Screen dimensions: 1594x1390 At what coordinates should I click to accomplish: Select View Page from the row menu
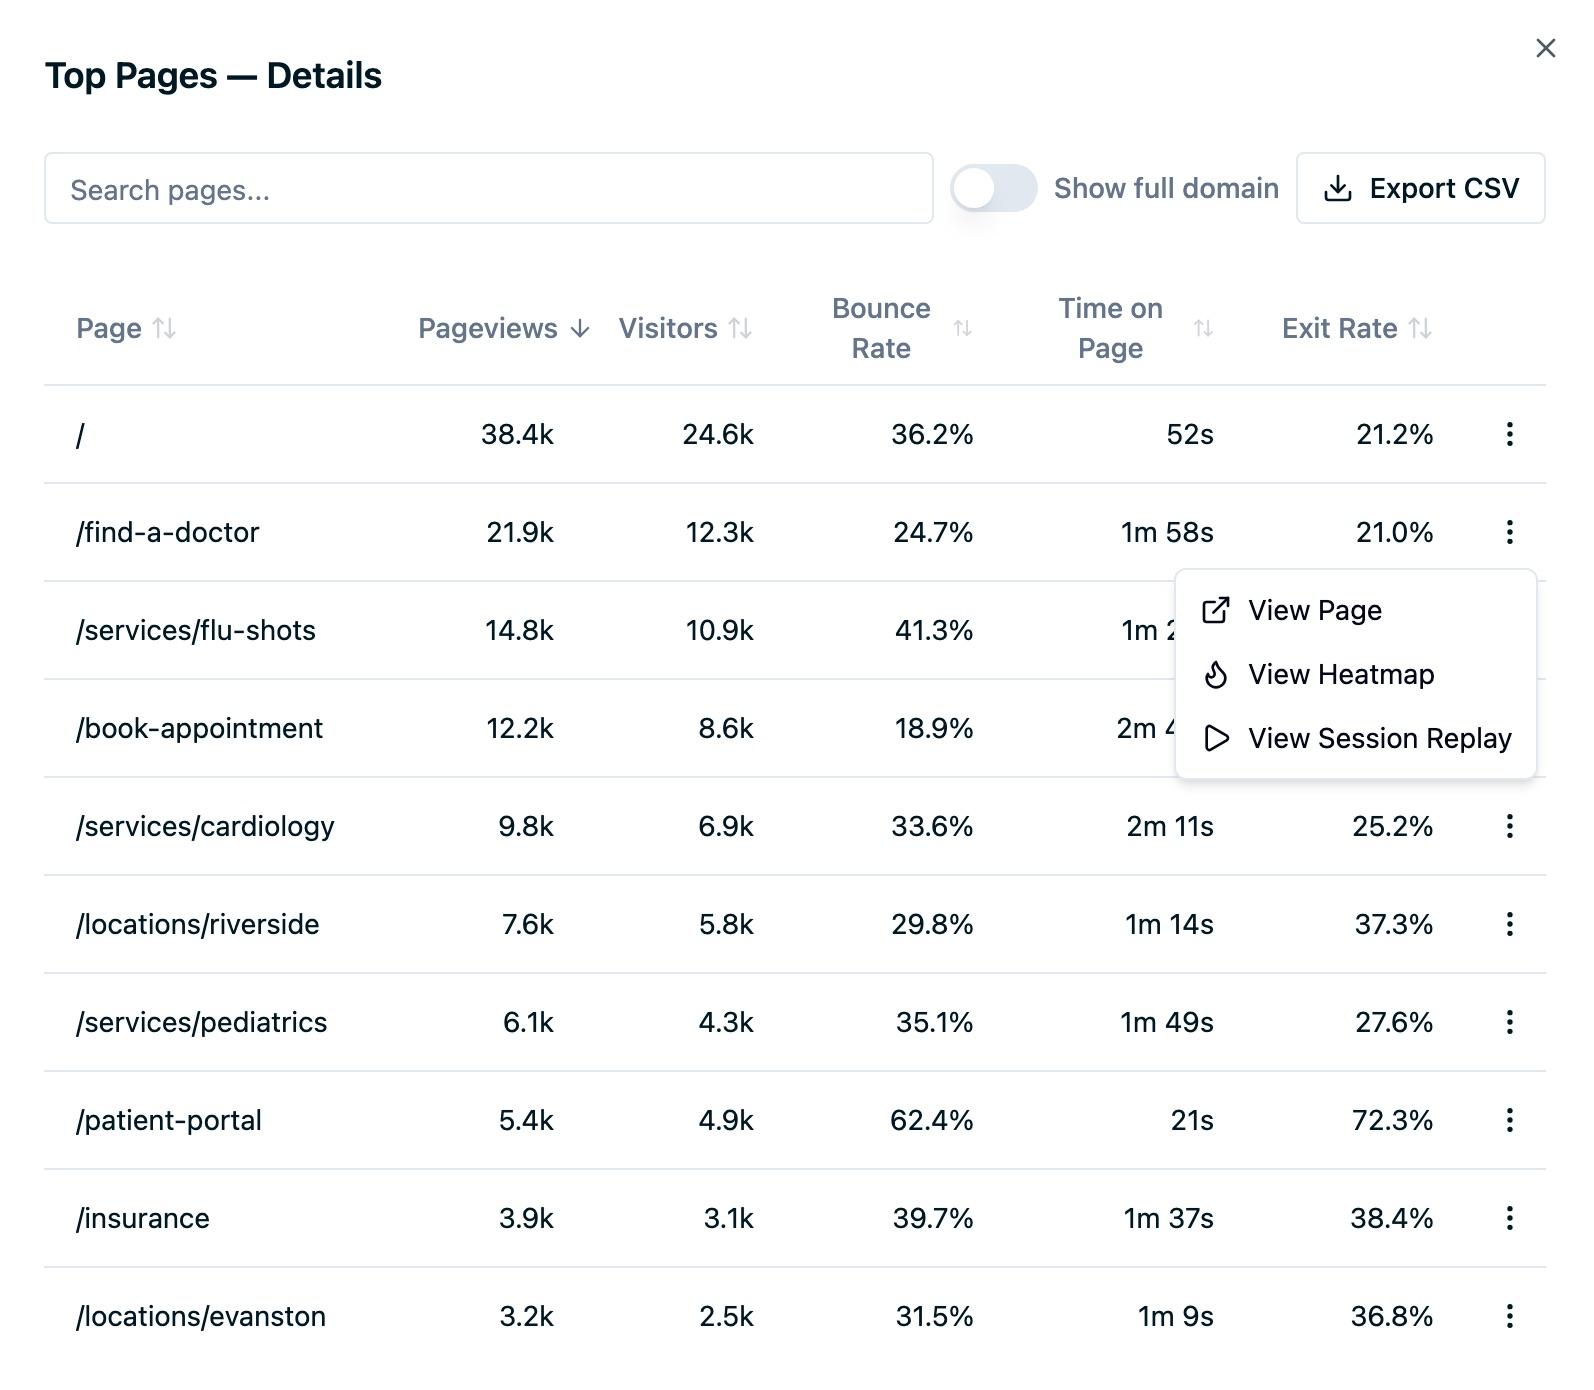pos(1356,610)
